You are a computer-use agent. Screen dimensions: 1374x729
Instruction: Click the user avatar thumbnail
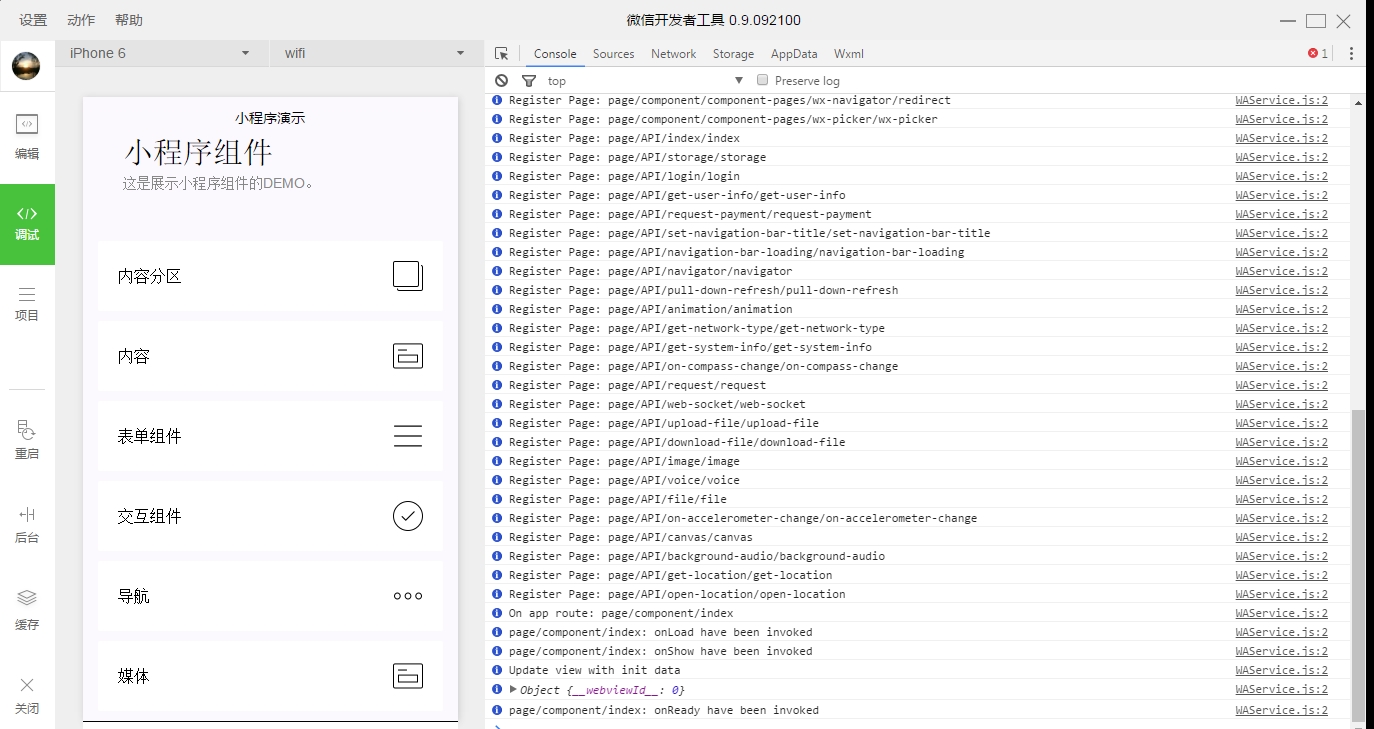pos(26,67)
